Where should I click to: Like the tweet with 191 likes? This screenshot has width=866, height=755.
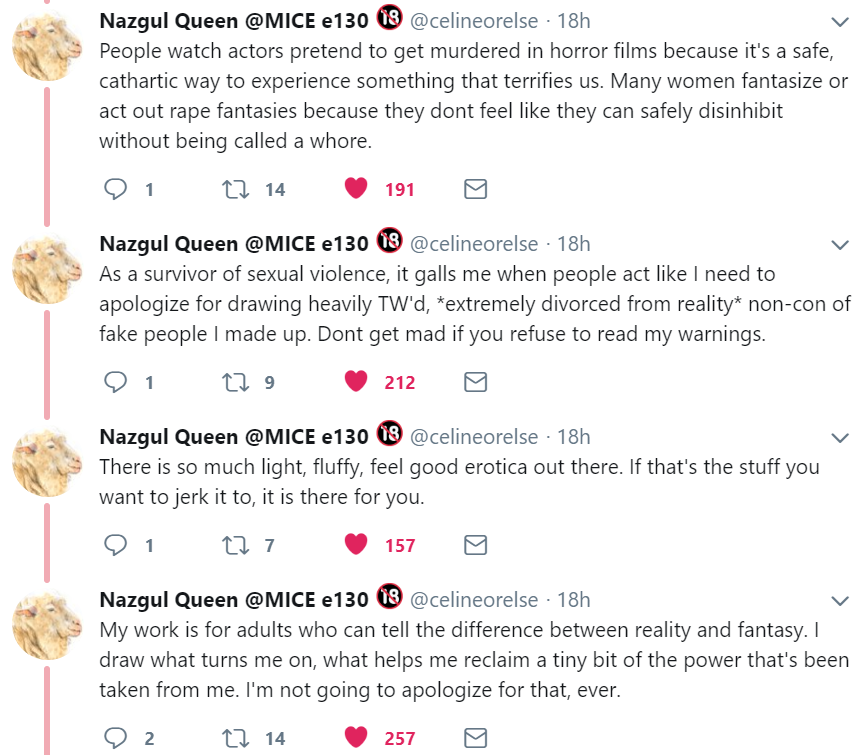(x=356, y=189)
